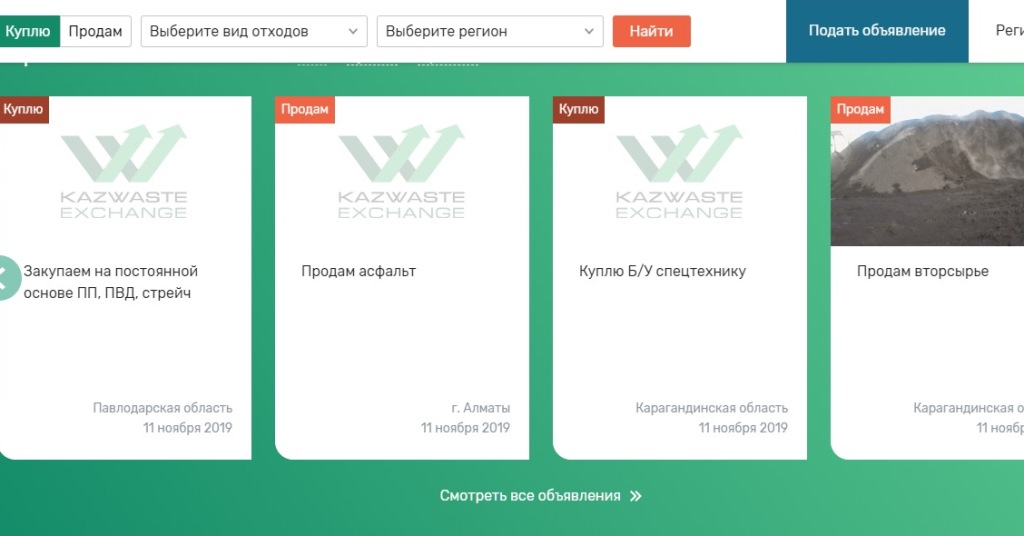Open the Подать объявление tab
The height and width of the screenshot is (536, 1024).
(876, 31)
